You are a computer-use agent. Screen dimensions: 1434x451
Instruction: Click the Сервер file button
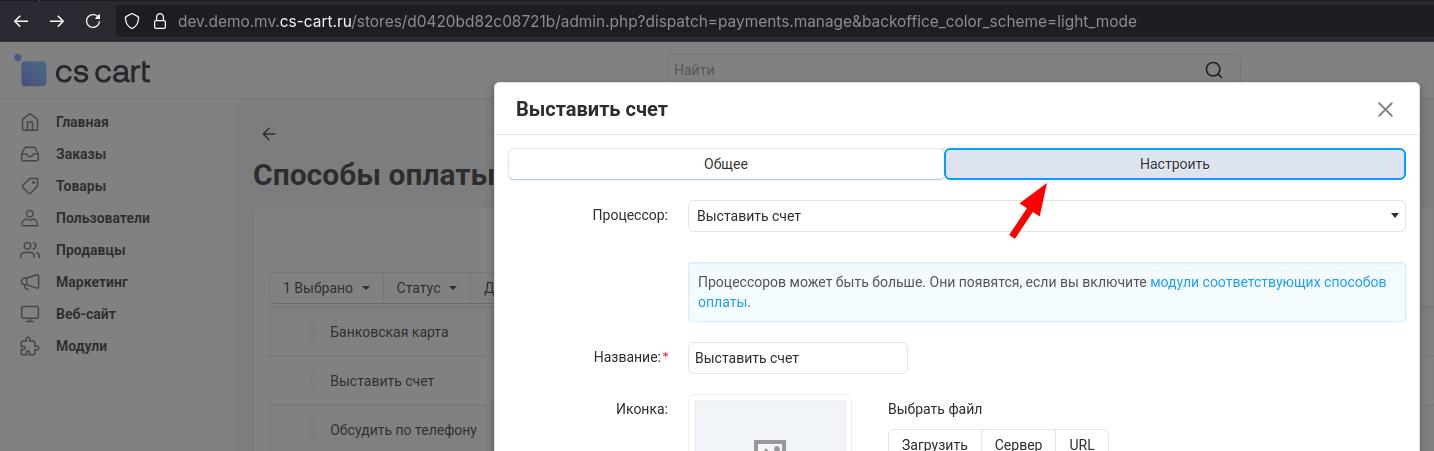(x=1018, y=444)
